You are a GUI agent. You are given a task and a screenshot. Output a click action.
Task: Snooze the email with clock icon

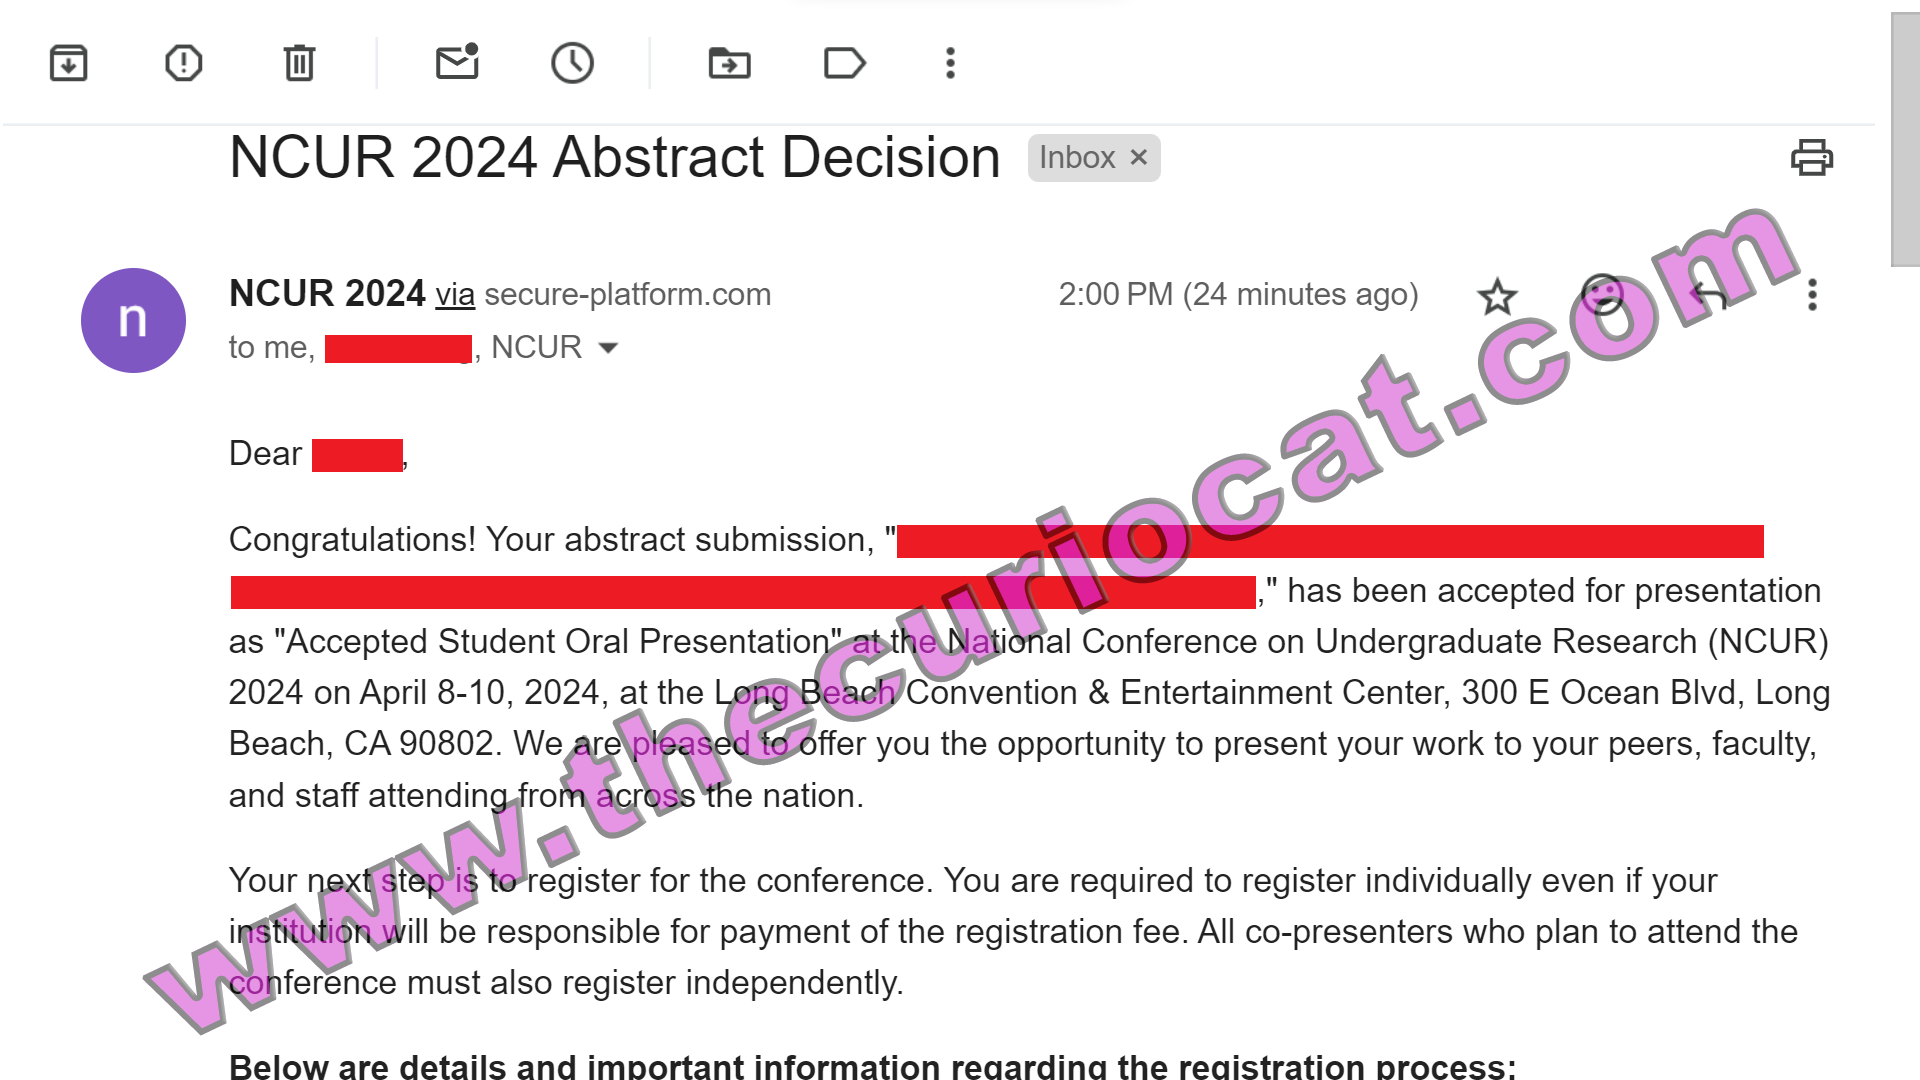click(x=573, y=63)
